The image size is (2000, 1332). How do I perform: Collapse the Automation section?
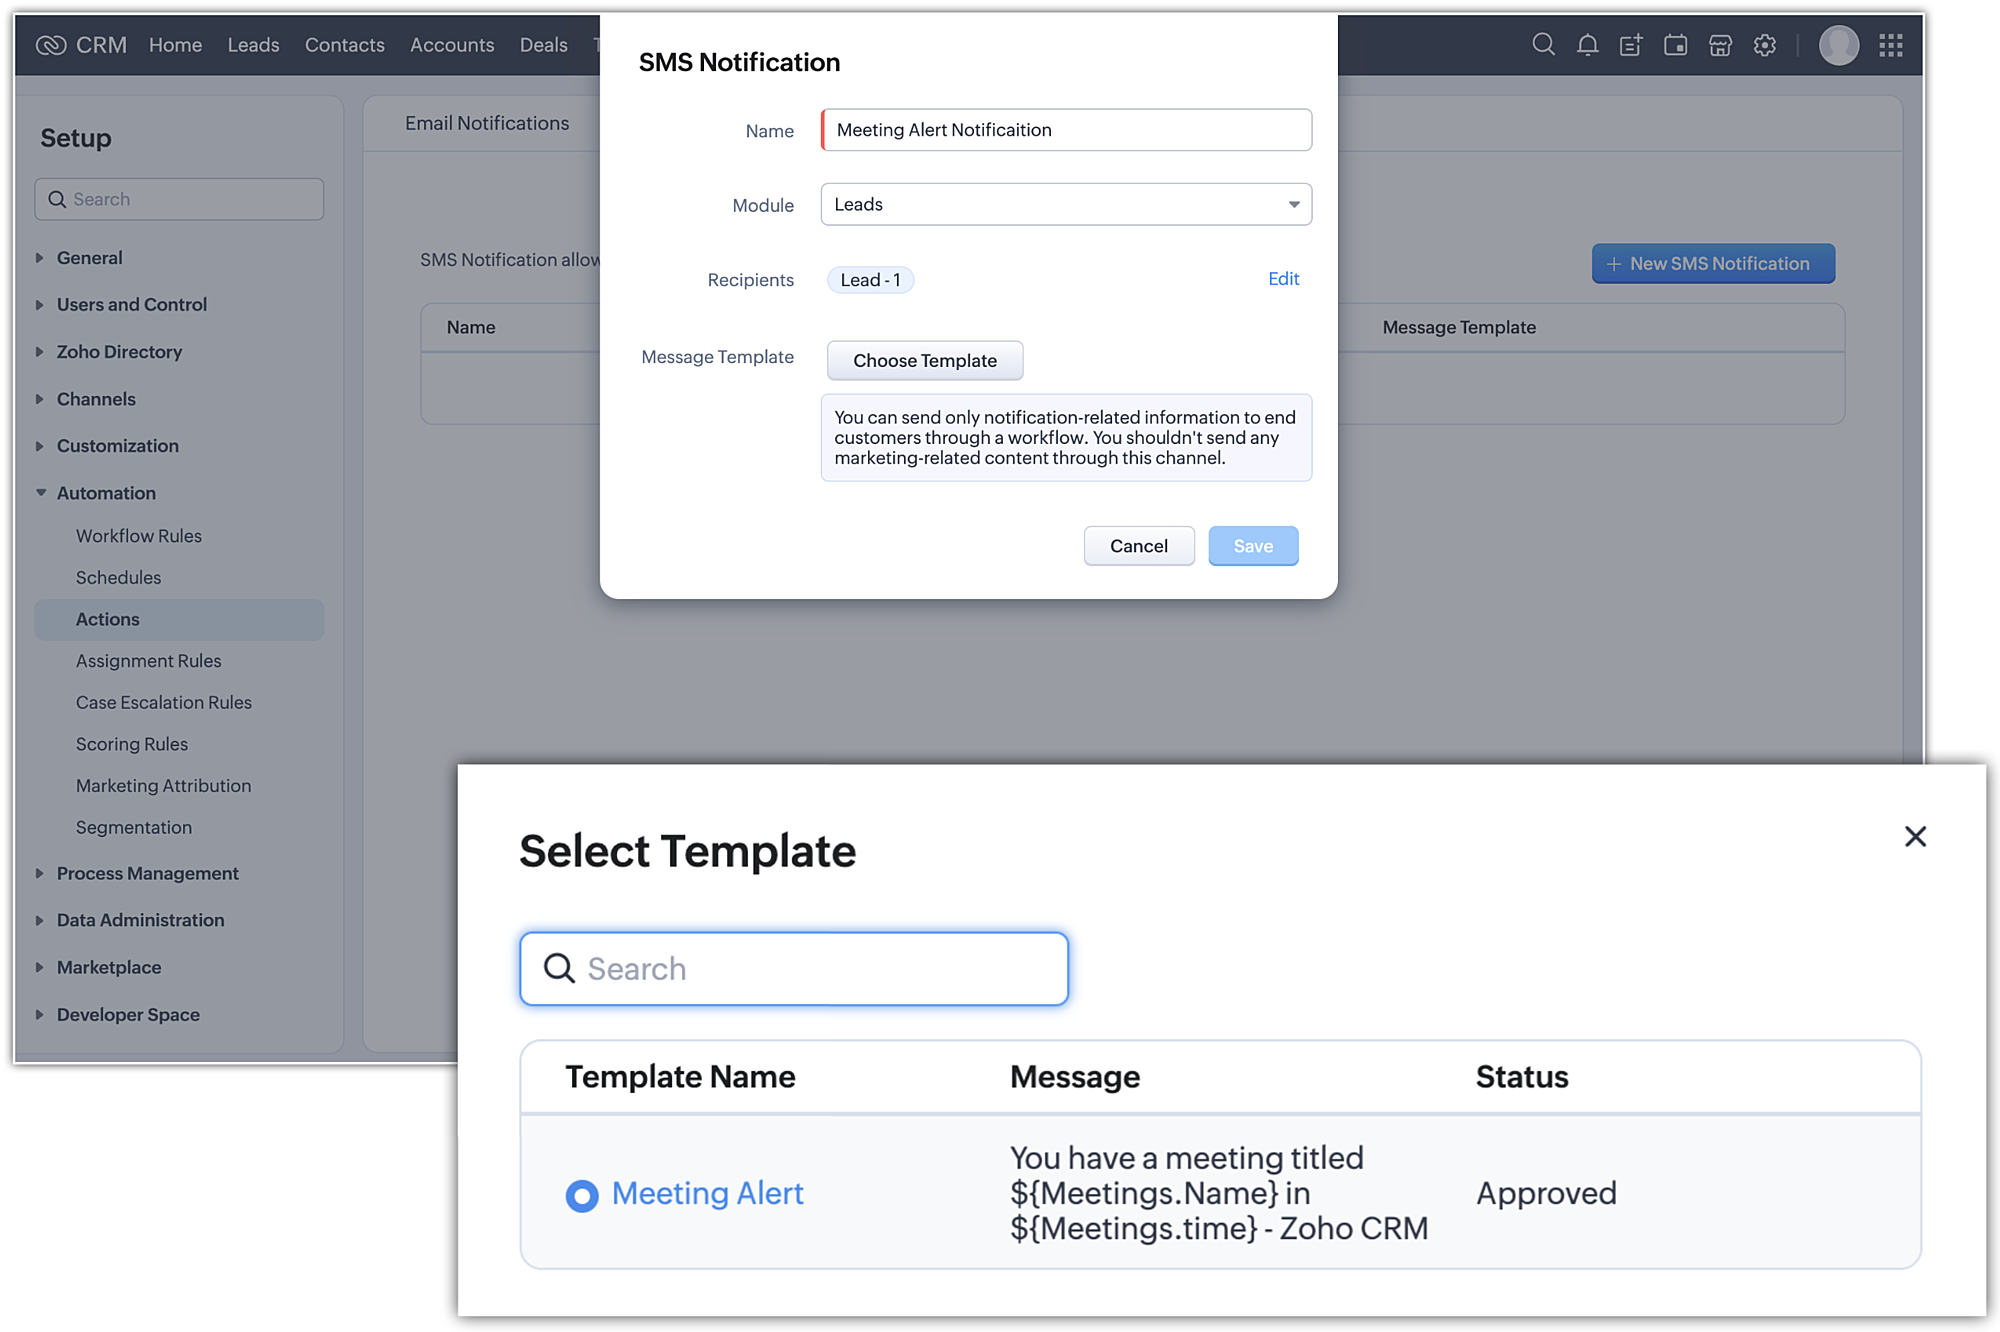pos(105,493)
